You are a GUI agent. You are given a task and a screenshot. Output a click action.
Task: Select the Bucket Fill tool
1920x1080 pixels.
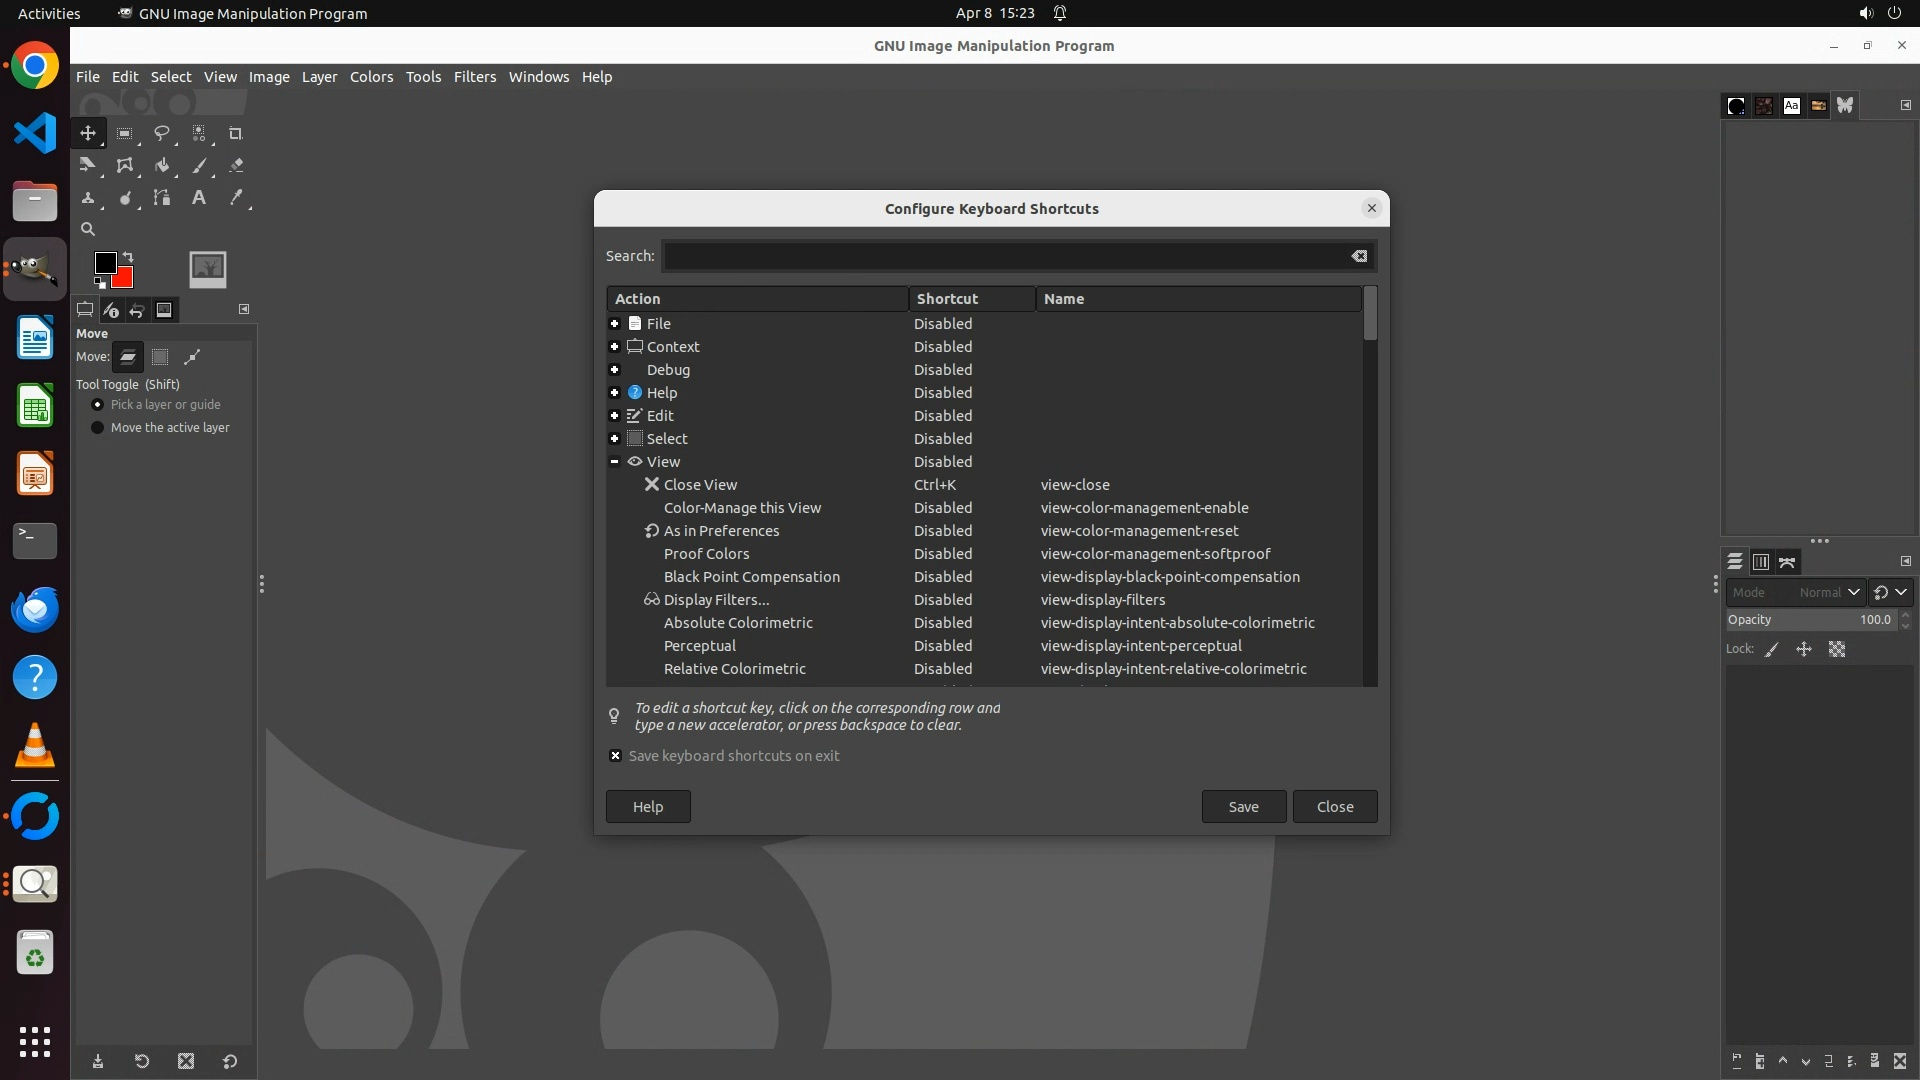point(161,166)
